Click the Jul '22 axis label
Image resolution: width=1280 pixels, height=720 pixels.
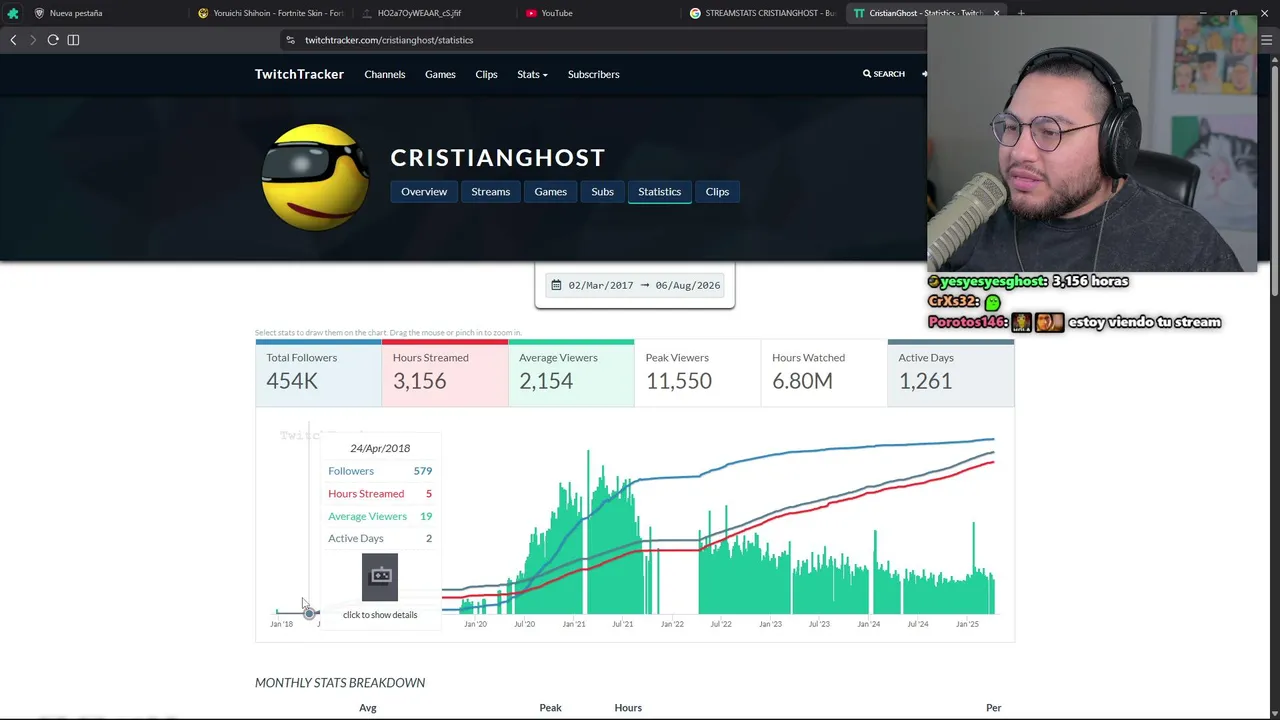tap(721, 624)
